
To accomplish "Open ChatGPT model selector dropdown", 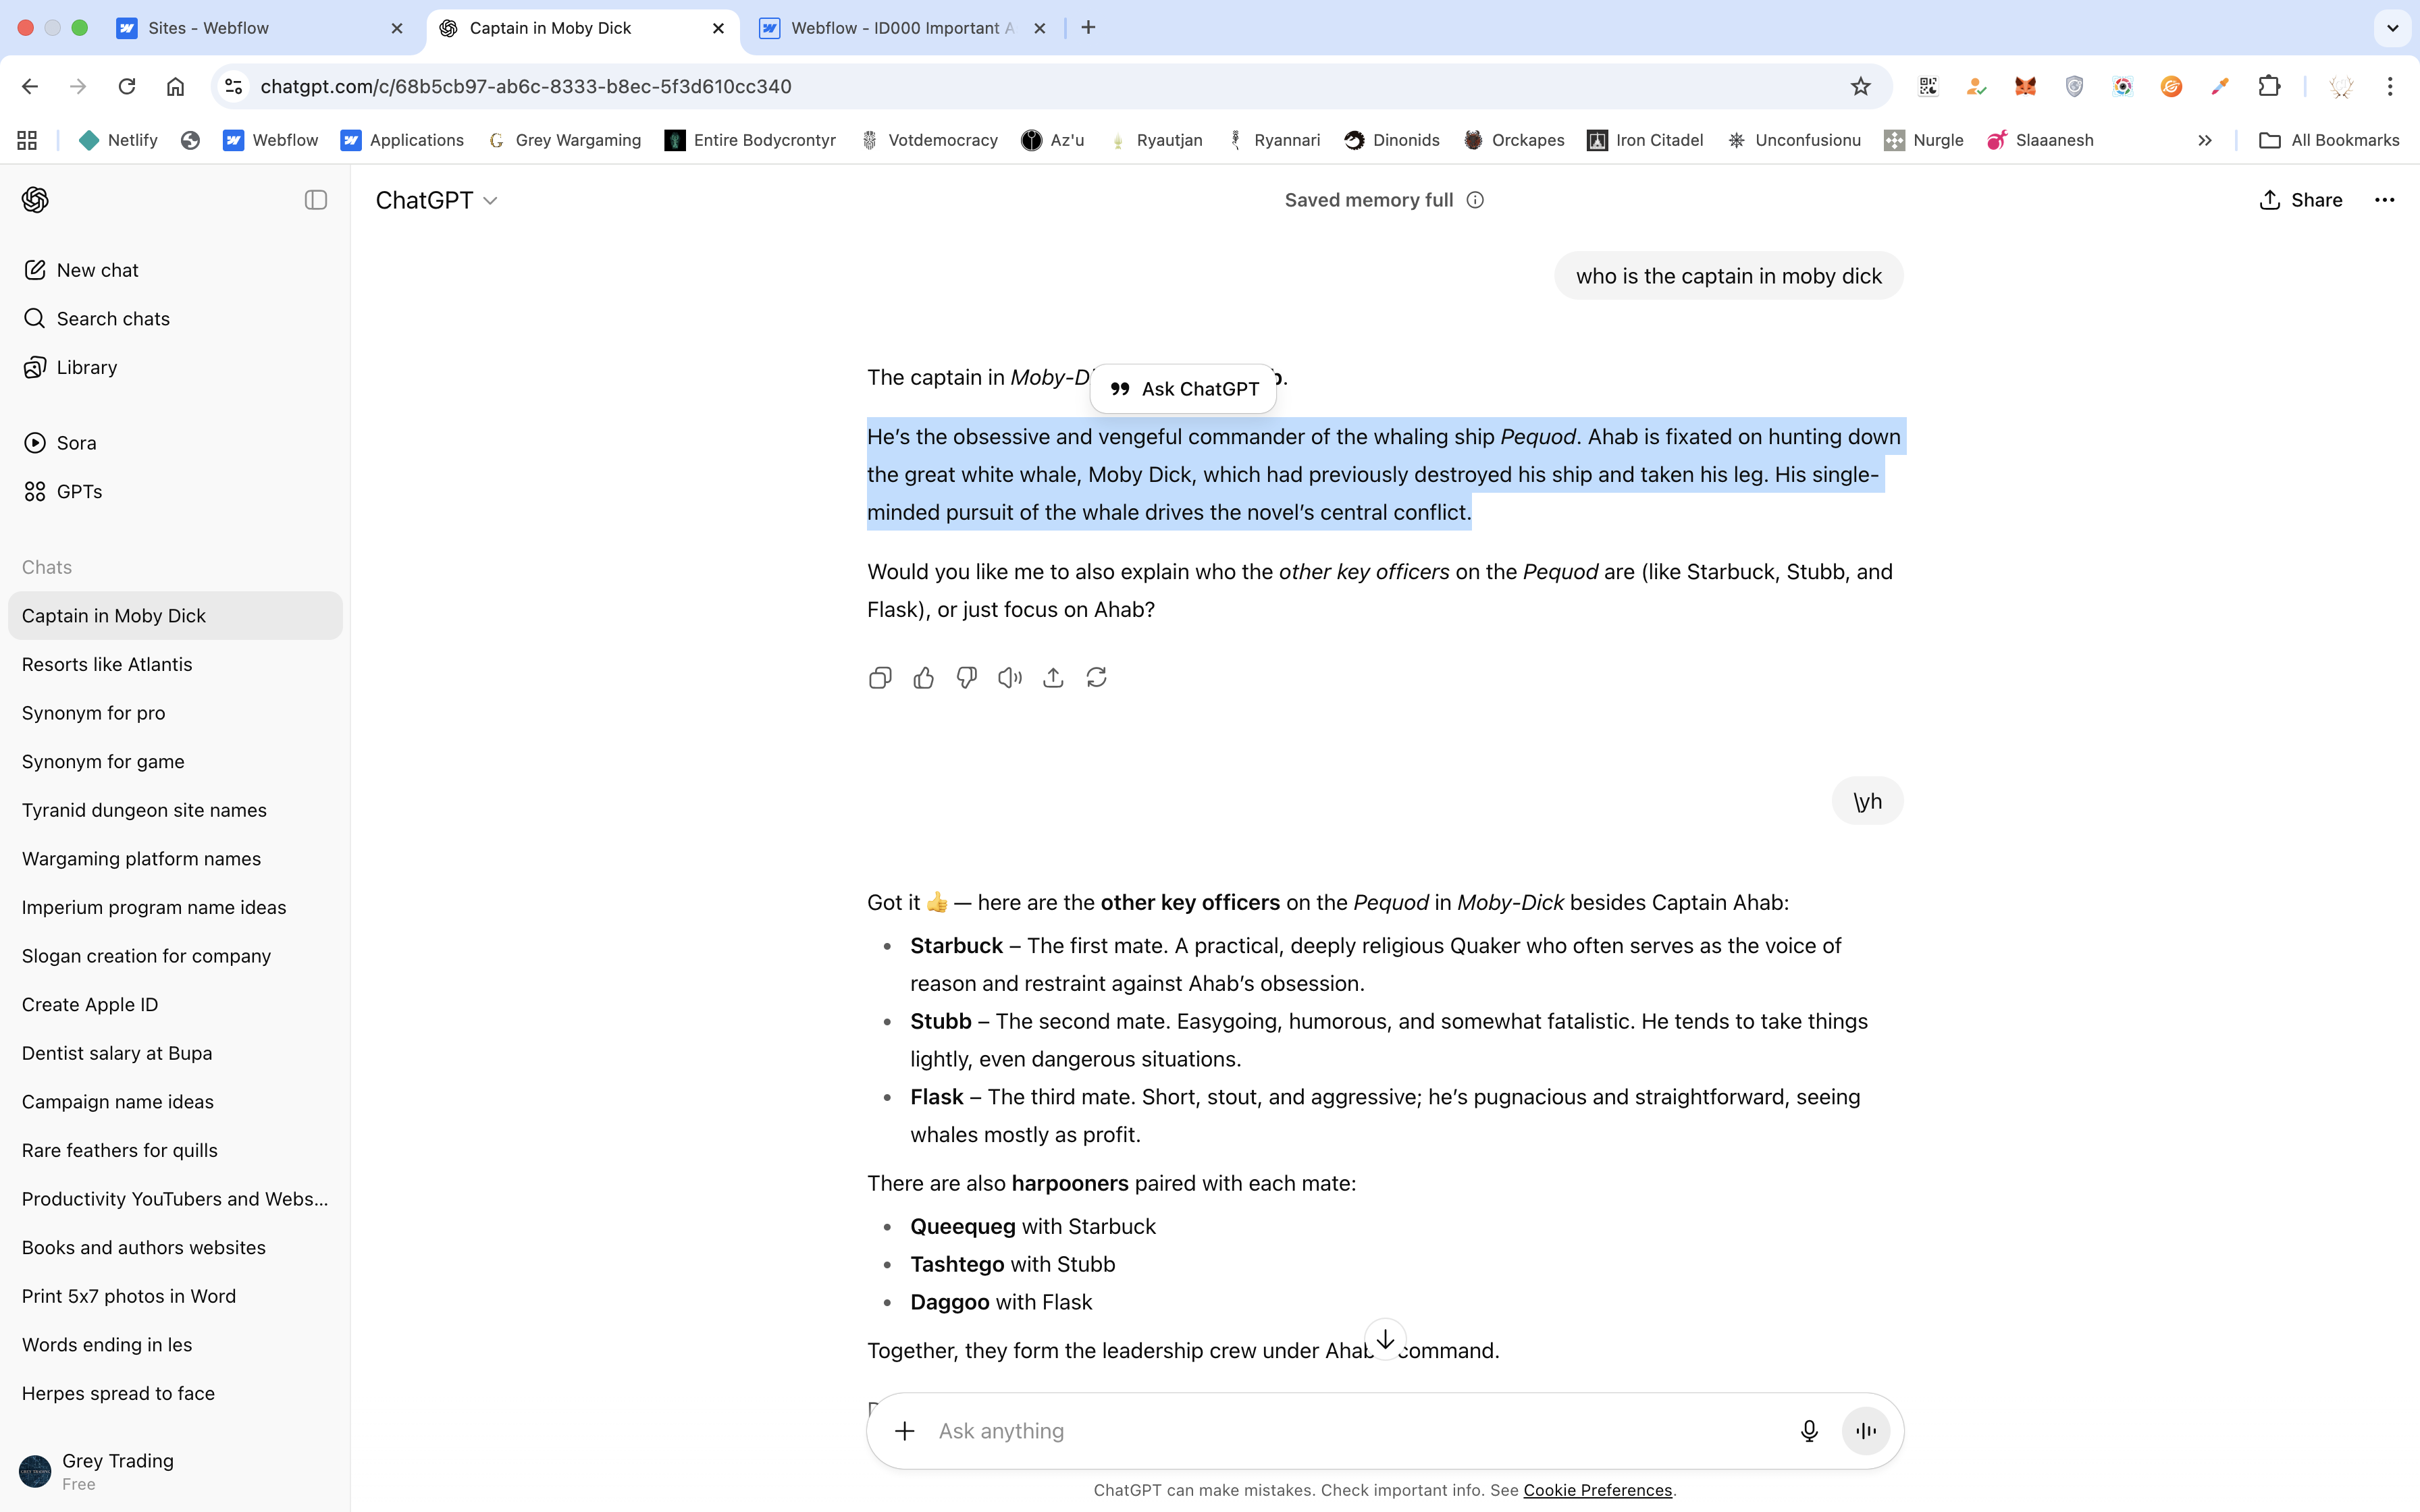I will point(437,200).
